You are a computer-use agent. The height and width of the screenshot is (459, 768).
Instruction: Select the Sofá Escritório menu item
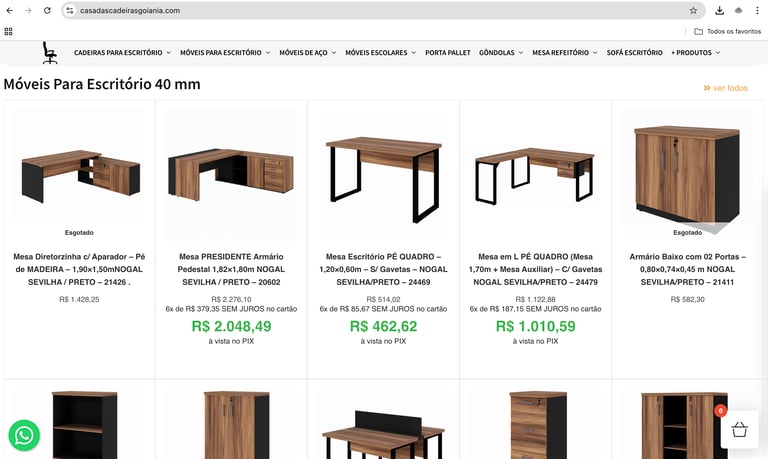[x=634, y=52]
